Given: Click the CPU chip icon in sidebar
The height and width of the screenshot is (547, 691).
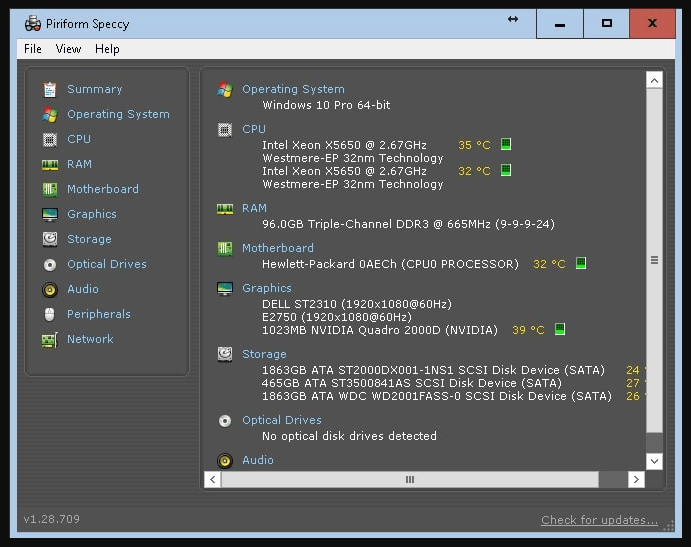Looking at the screenshot, I should click(x=50, y=140).
